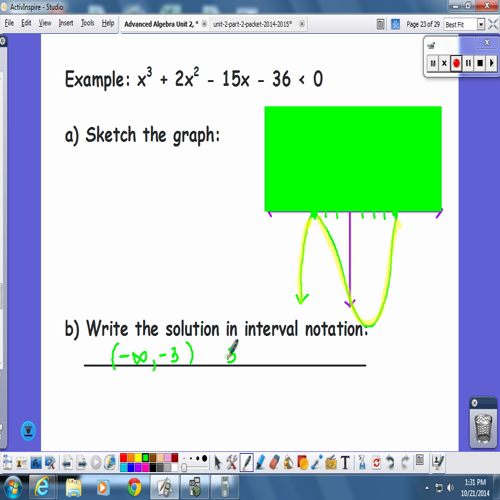500x500 pixels.
Task: Open the File menu
Action: click(x=9, y=23)
